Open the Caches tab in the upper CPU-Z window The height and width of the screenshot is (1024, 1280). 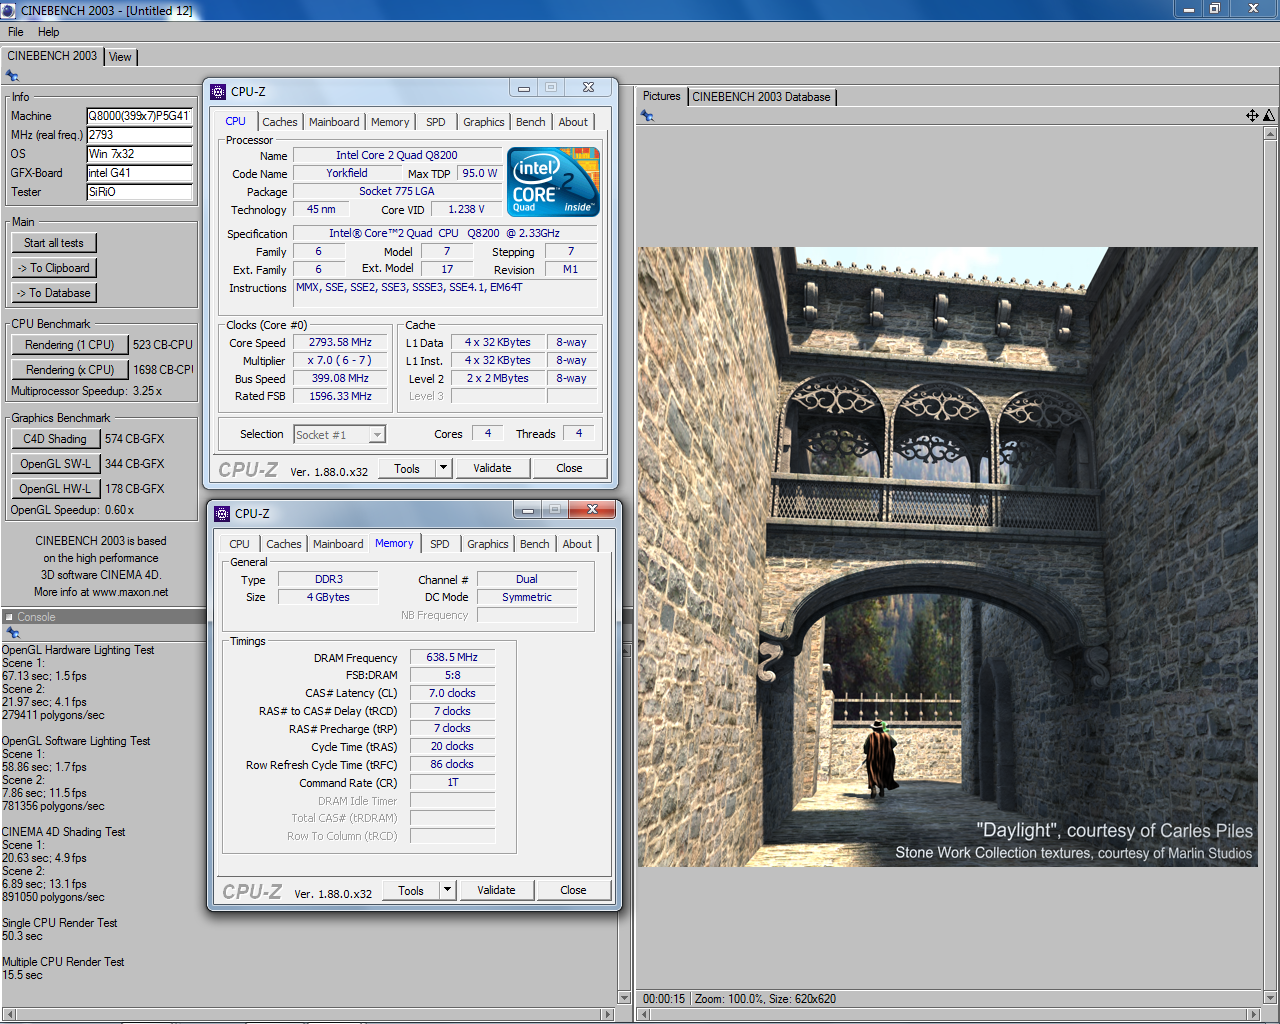[280, 122]
